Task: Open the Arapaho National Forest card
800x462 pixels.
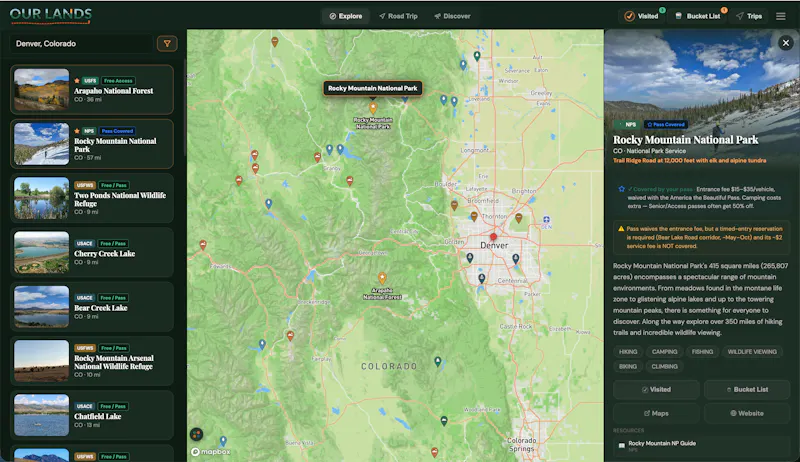Action: point(92,90)
